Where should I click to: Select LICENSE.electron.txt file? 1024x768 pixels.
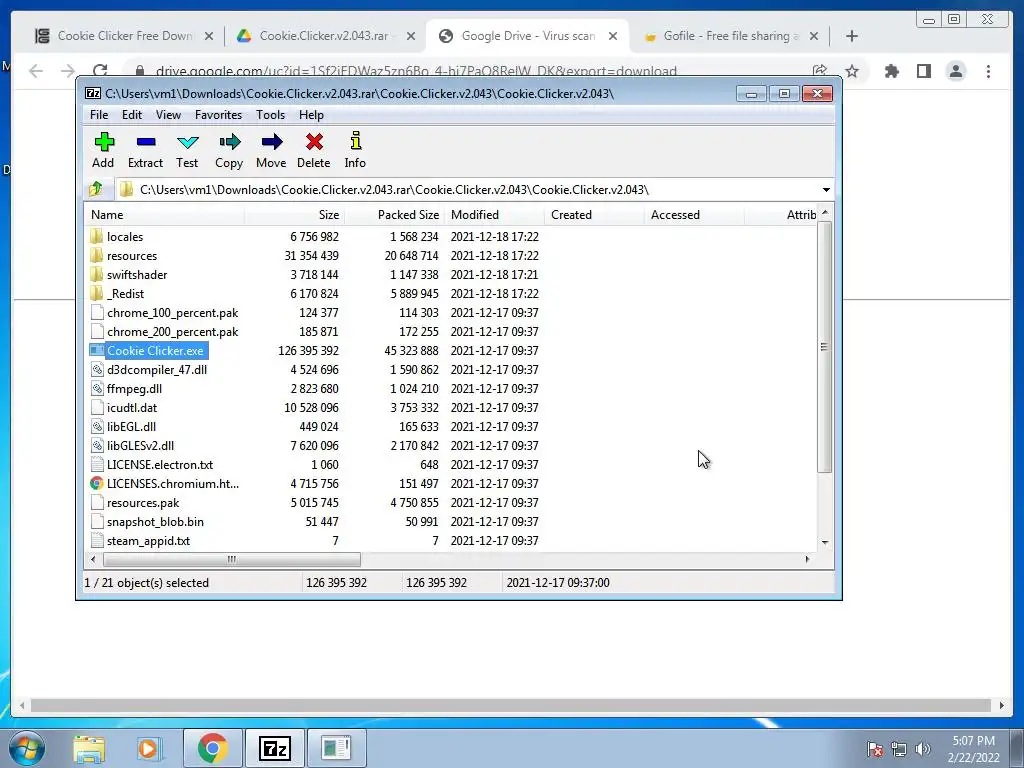pos(160,464)
